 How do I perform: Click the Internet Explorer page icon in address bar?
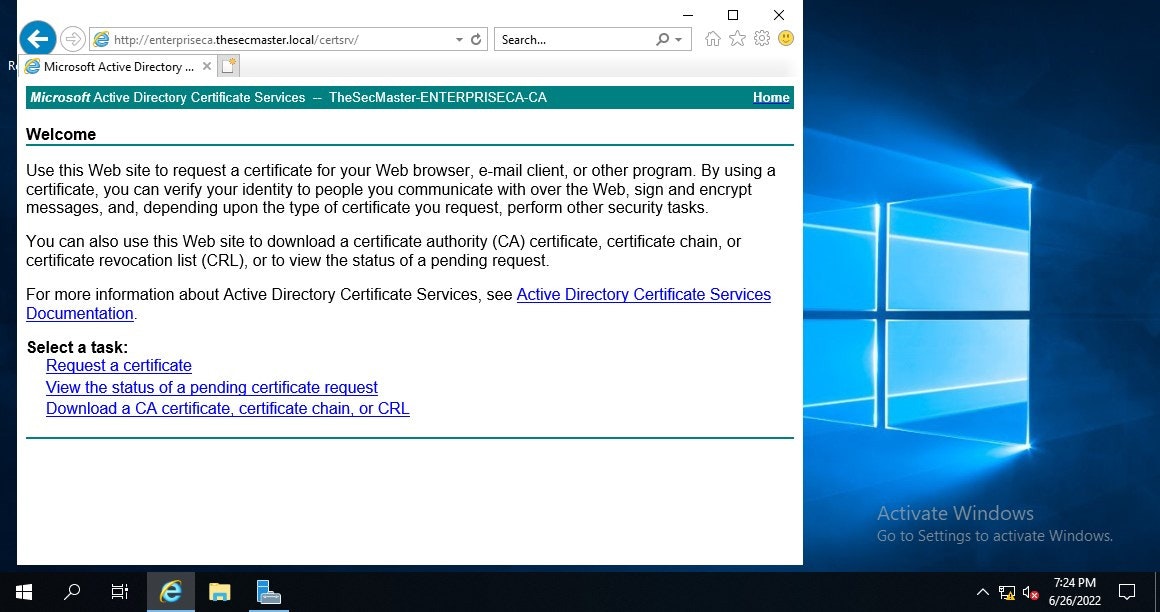point(101,40)
